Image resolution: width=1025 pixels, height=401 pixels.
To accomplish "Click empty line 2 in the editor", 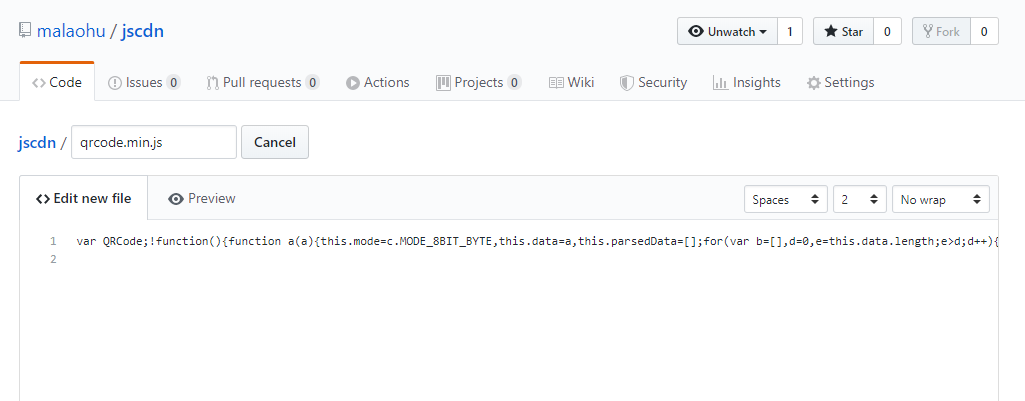I will point(536,260).
